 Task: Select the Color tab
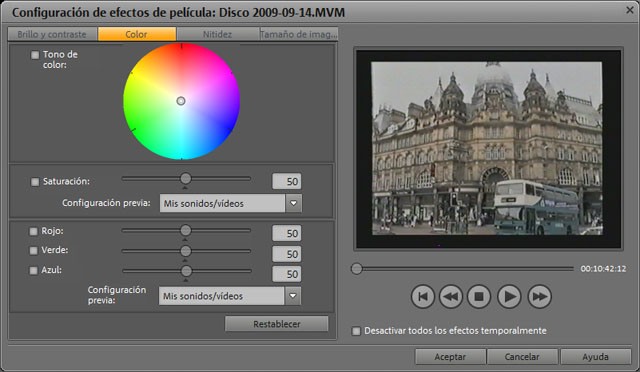click(x=137, y=34)
